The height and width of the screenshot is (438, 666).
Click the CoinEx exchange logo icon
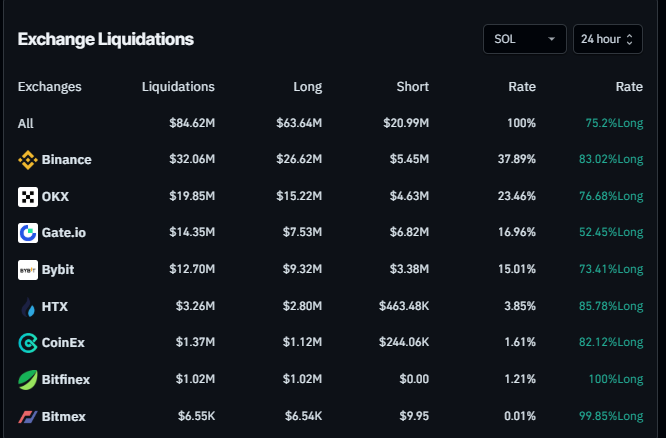tap(28, 343)
